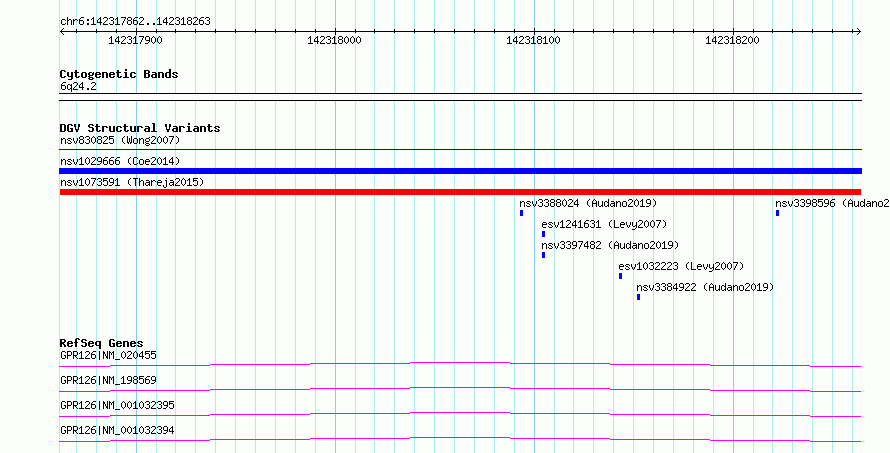890x453 pixels.
Task: Open nsv3384922 (Audano2019) label
Action: (705, 287)
